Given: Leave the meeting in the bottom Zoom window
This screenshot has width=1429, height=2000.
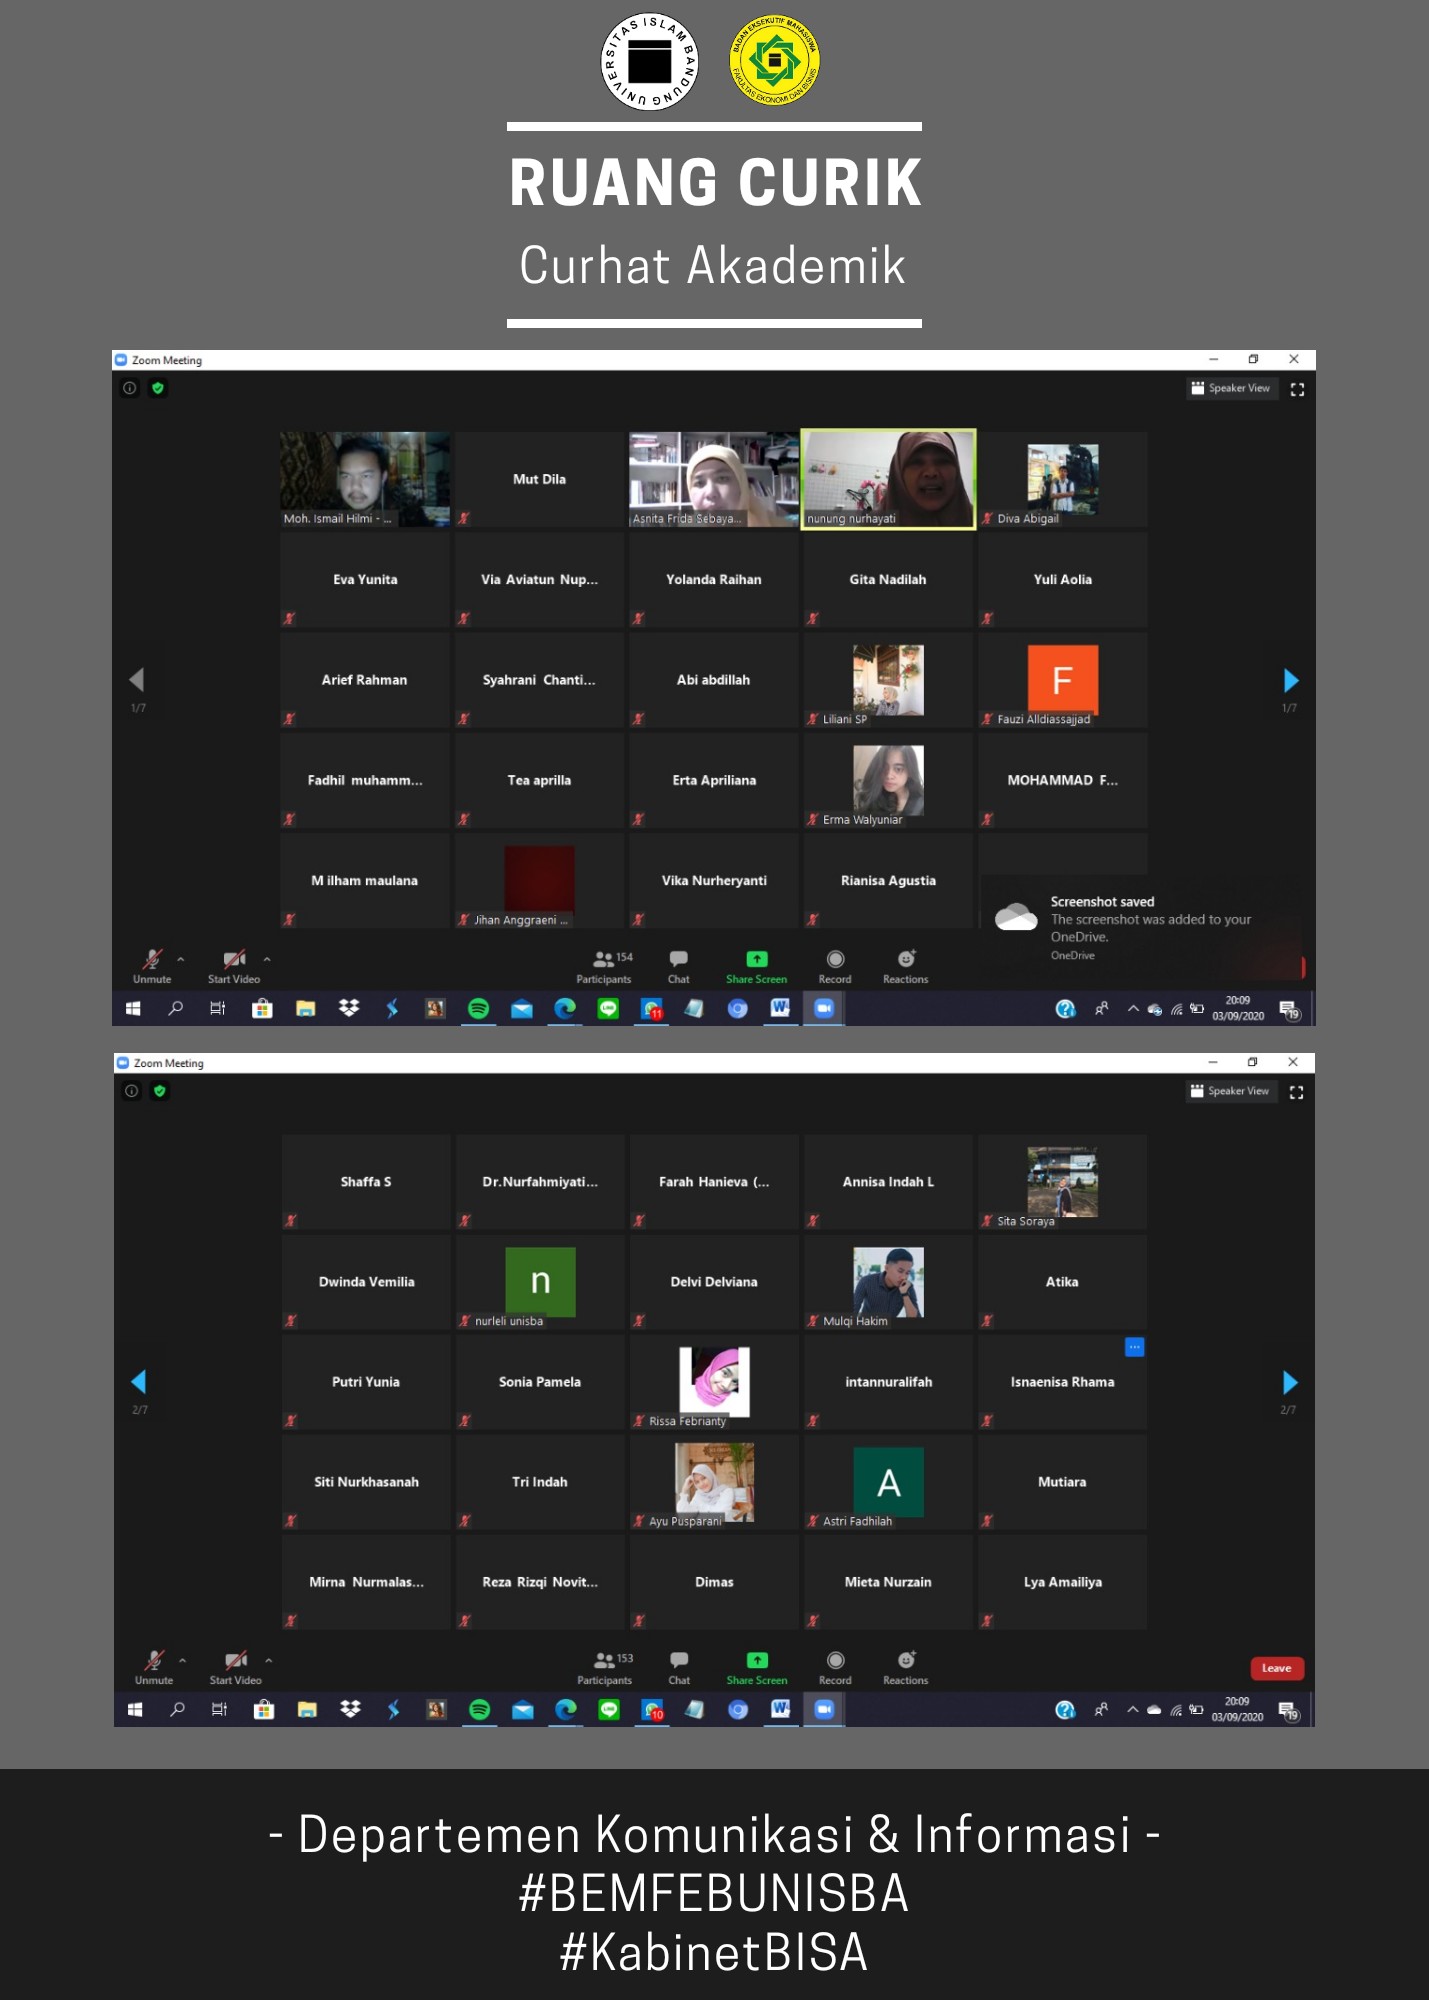Looking at the screenshot, I should 1277,1668.
